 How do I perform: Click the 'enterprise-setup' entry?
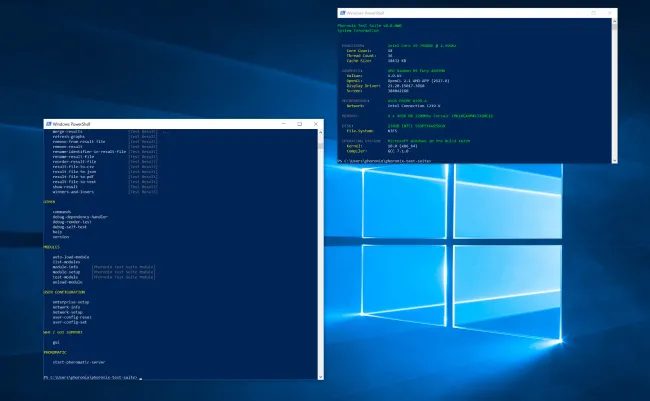pos(71,302)
